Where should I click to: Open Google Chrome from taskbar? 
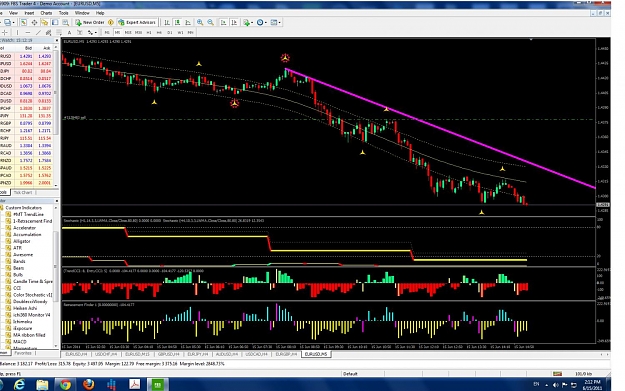coord(65,385)
